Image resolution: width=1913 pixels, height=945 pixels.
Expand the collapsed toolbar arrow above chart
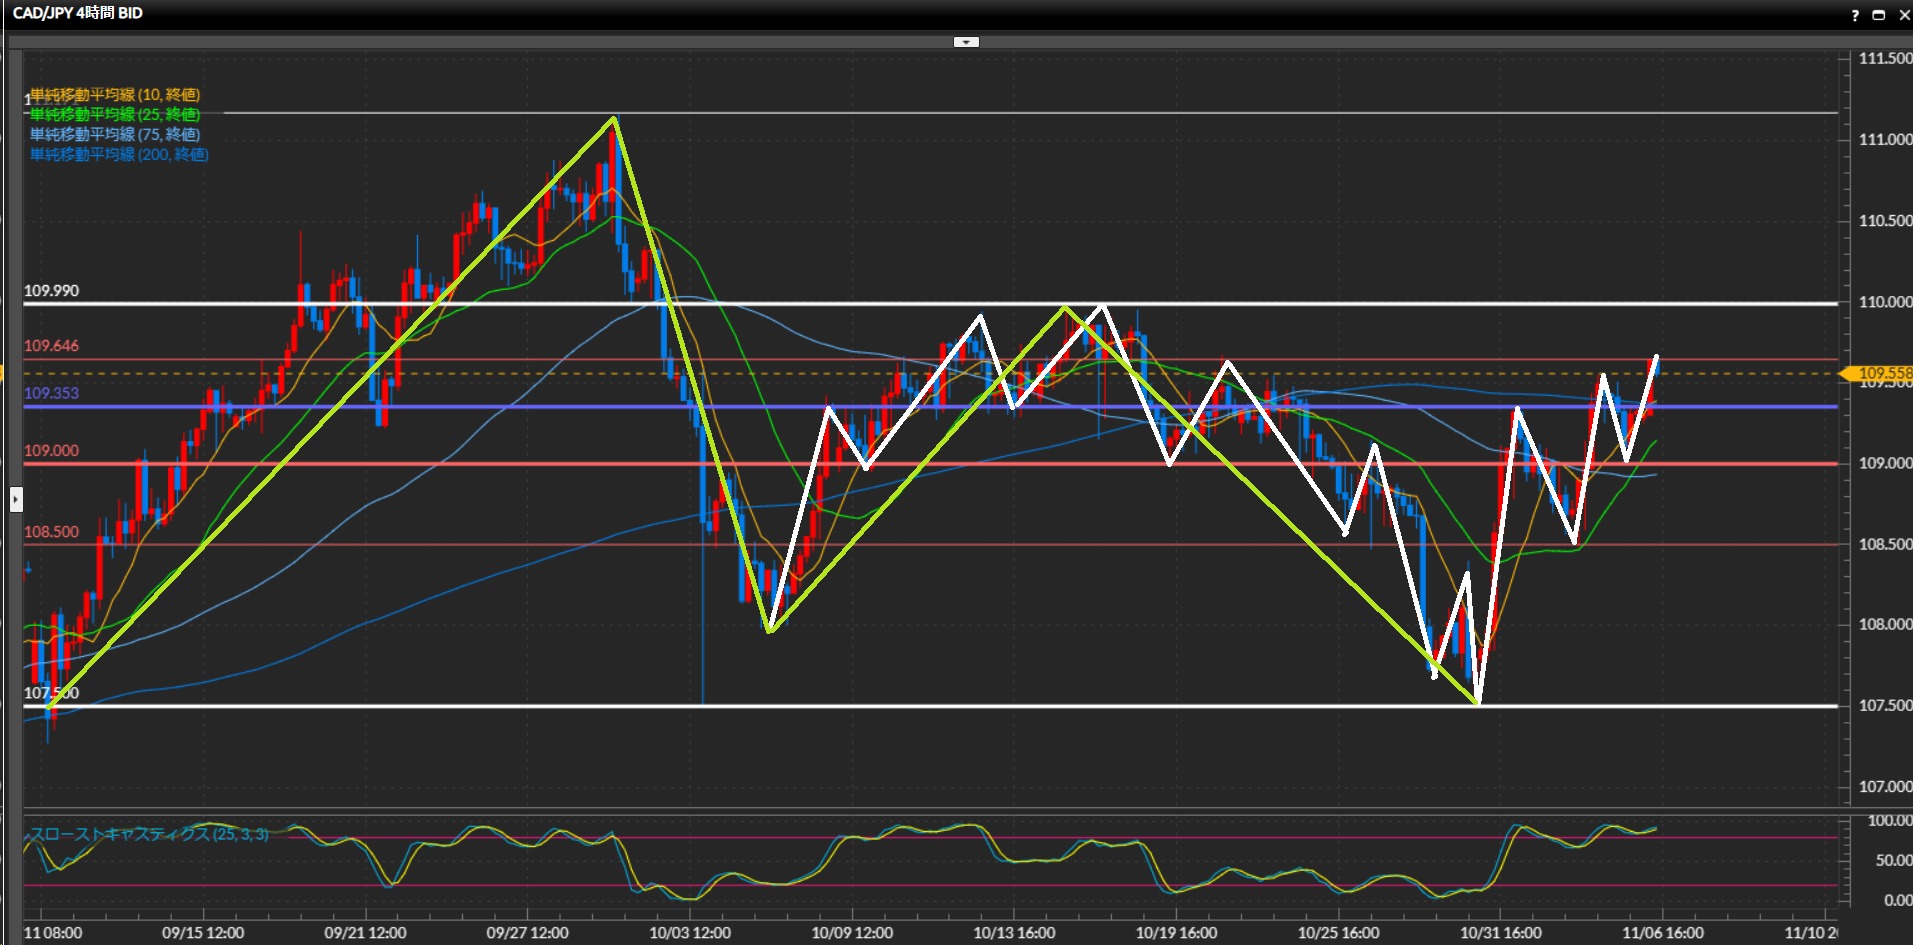click(966, 42)
